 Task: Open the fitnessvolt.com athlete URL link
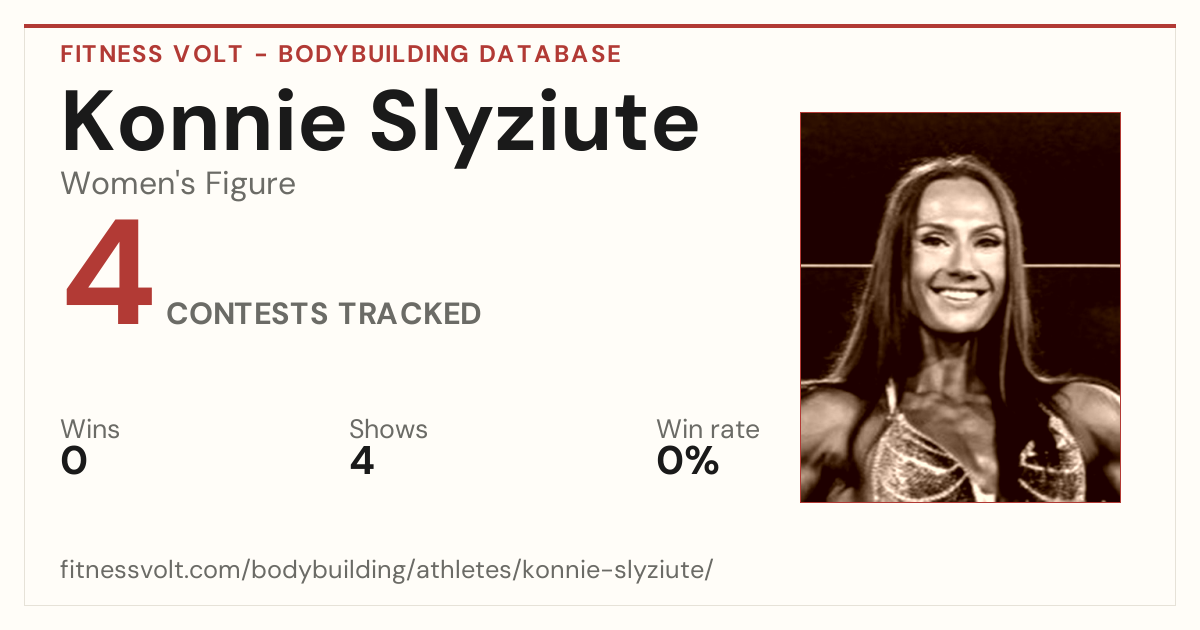tap(386, 571)
